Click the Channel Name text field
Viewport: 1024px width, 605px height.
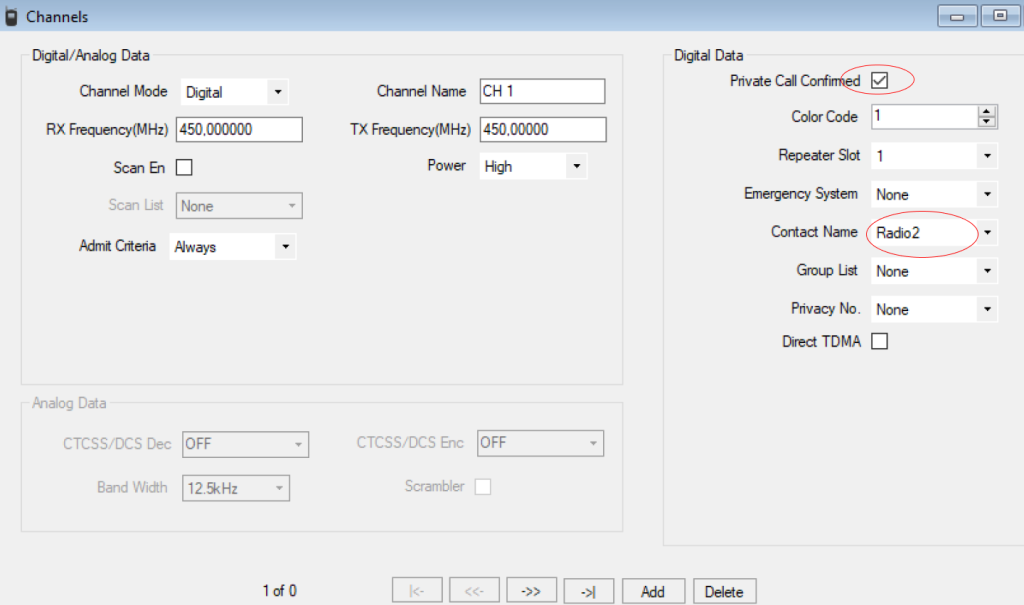pos(542,91)
